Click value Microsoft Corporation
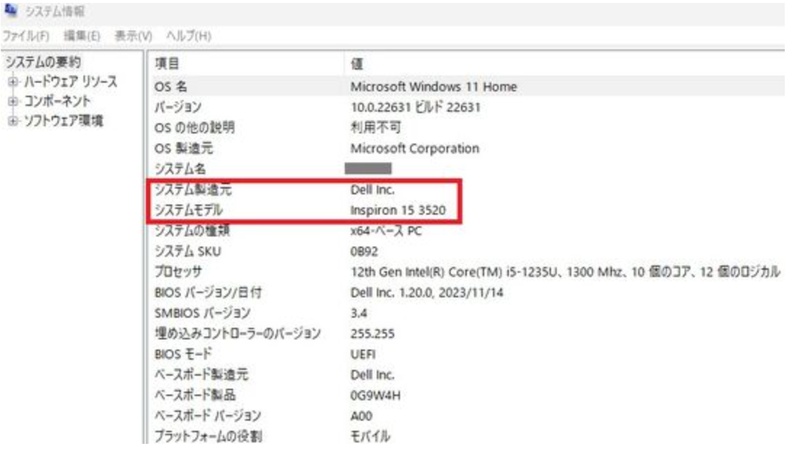This screenshot has width=800, height=454. 415,148
